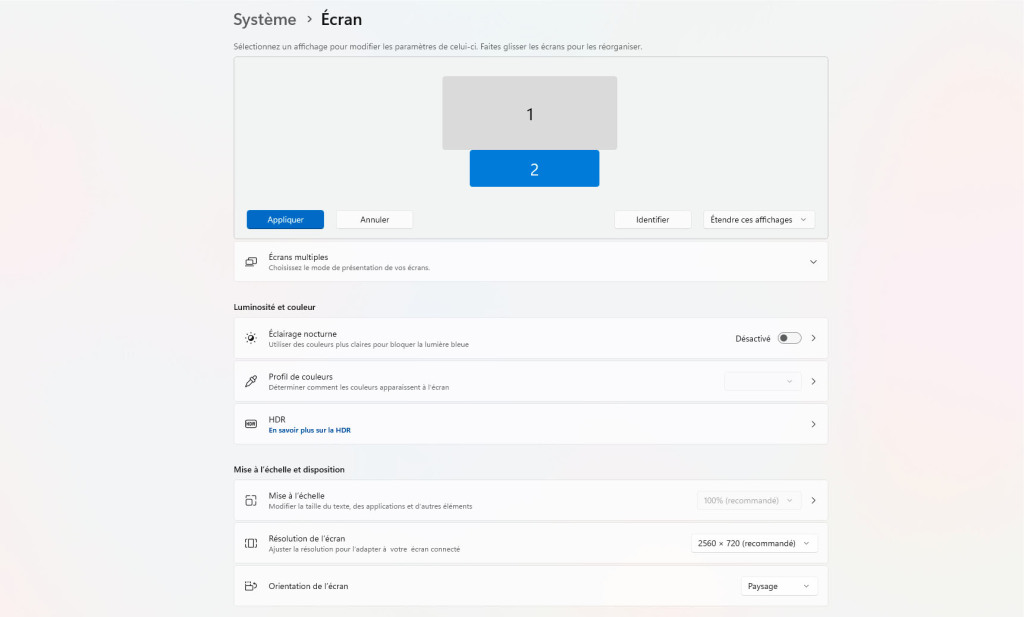Open the Orientation de l'écran Paysage dropdown
The height and width of the screenshot is (617, 1024).
tap(778, 586)
